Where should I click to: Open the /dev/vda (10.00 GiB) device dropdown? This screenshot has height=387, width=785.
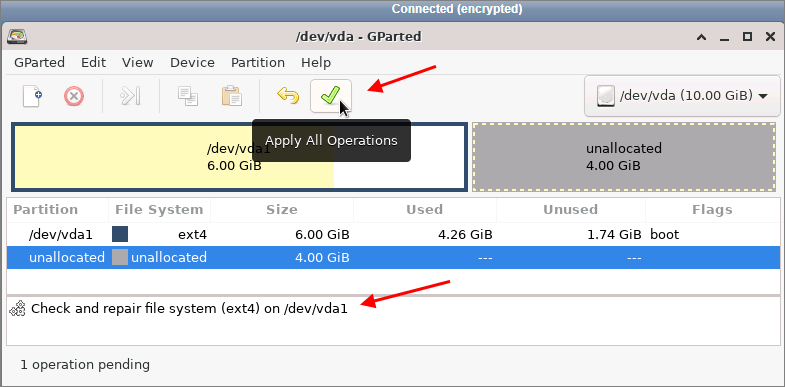[682, 96]
